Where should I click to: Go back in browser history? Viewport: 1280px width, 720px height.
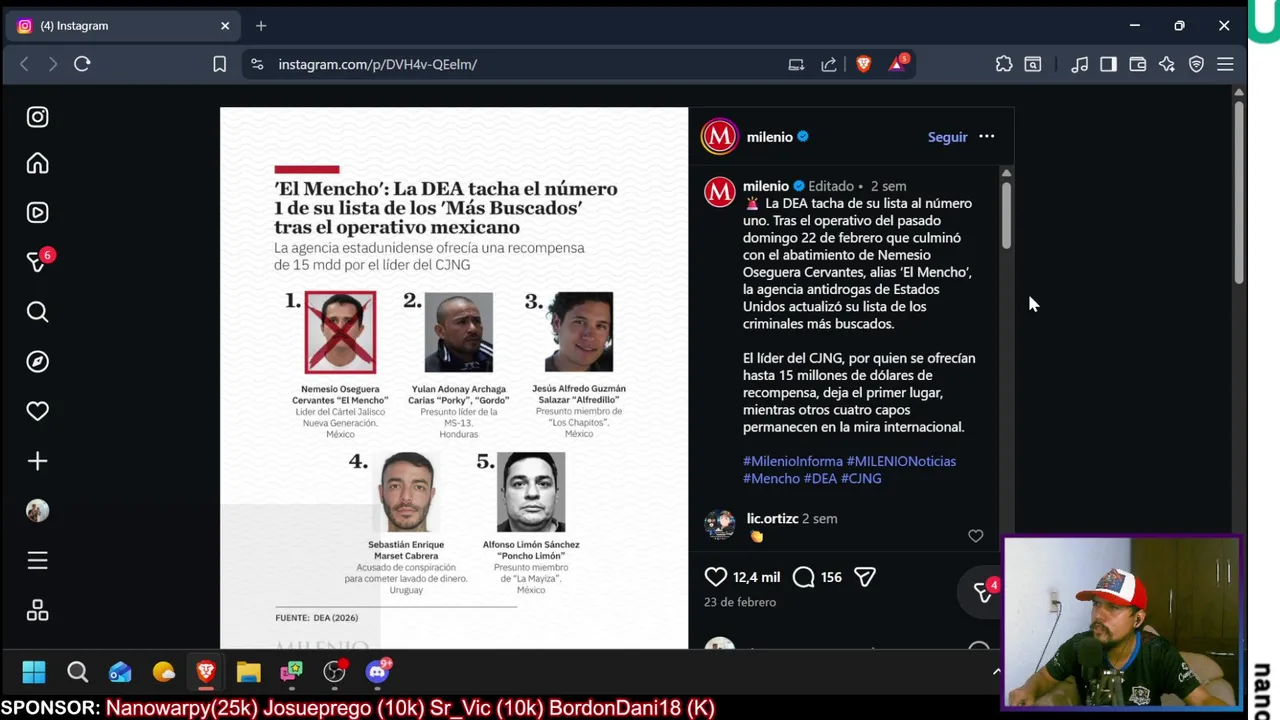click(x=24, y=64)
